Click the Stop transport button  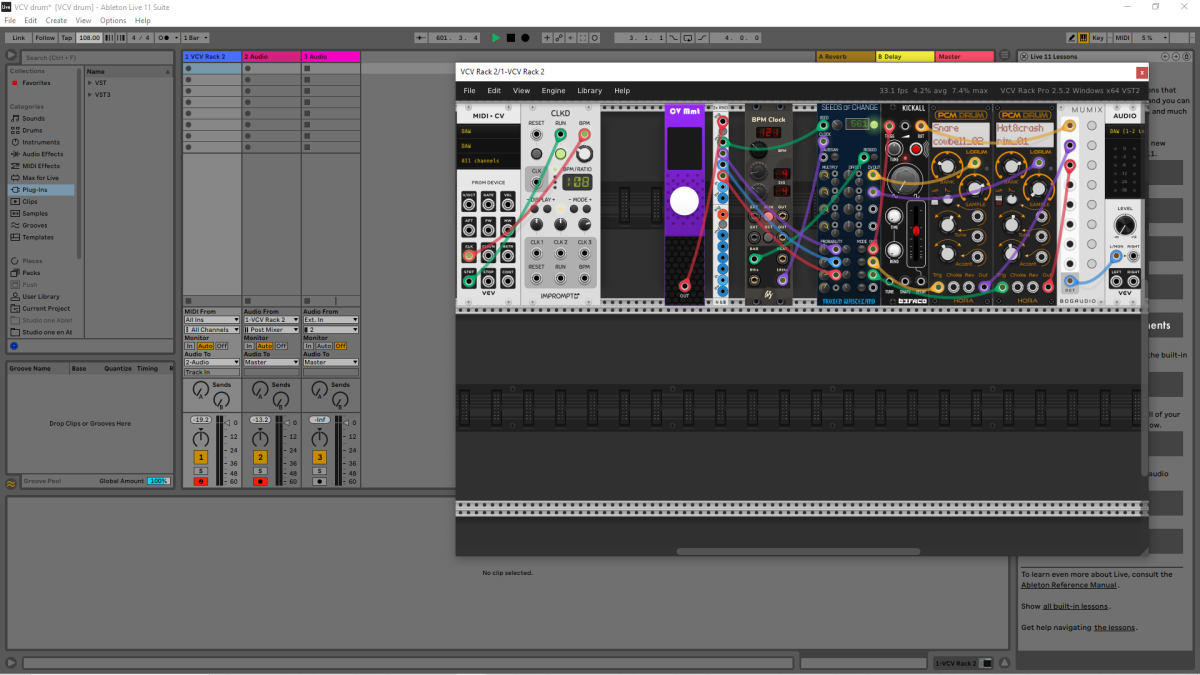point(510,38)
